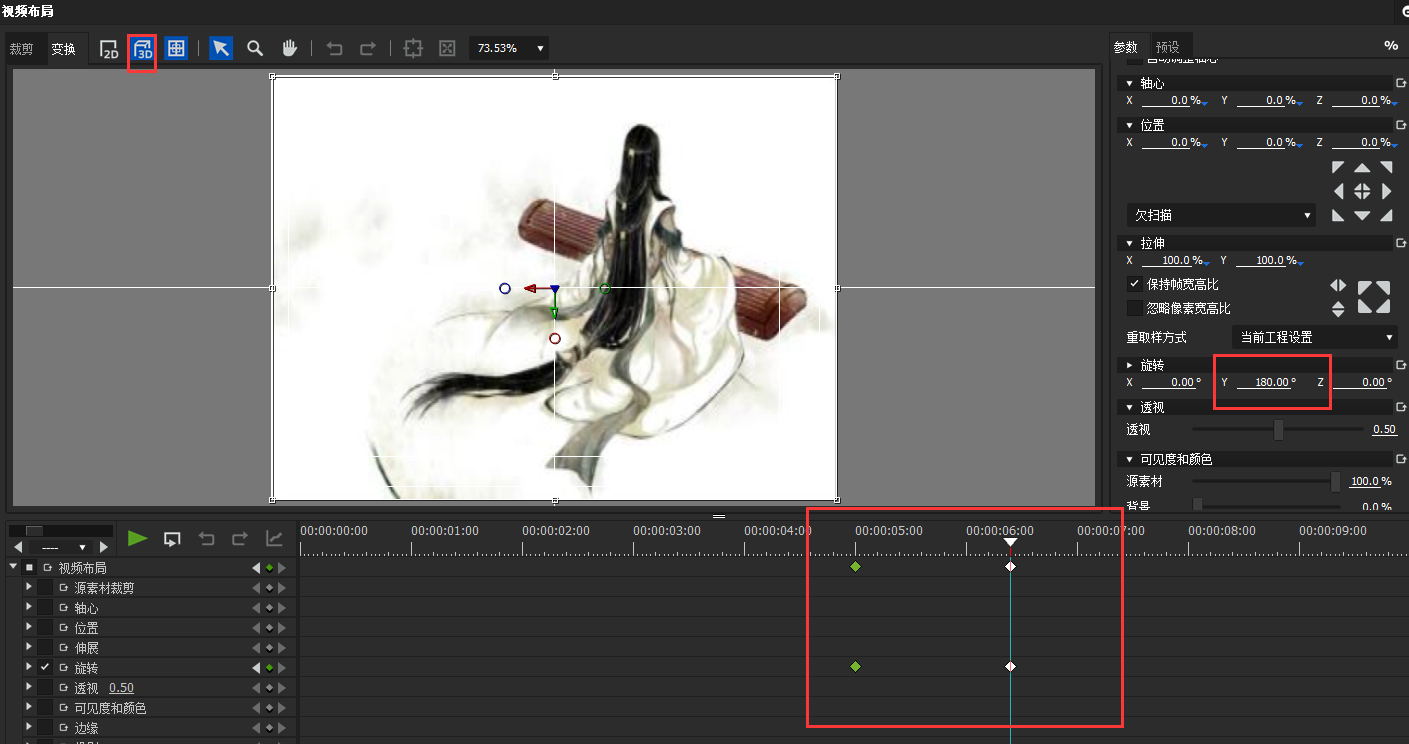Adjust the 背景 opacity slider handle
Viewport: 1409px width, 744px height.
coord(1197,506)
